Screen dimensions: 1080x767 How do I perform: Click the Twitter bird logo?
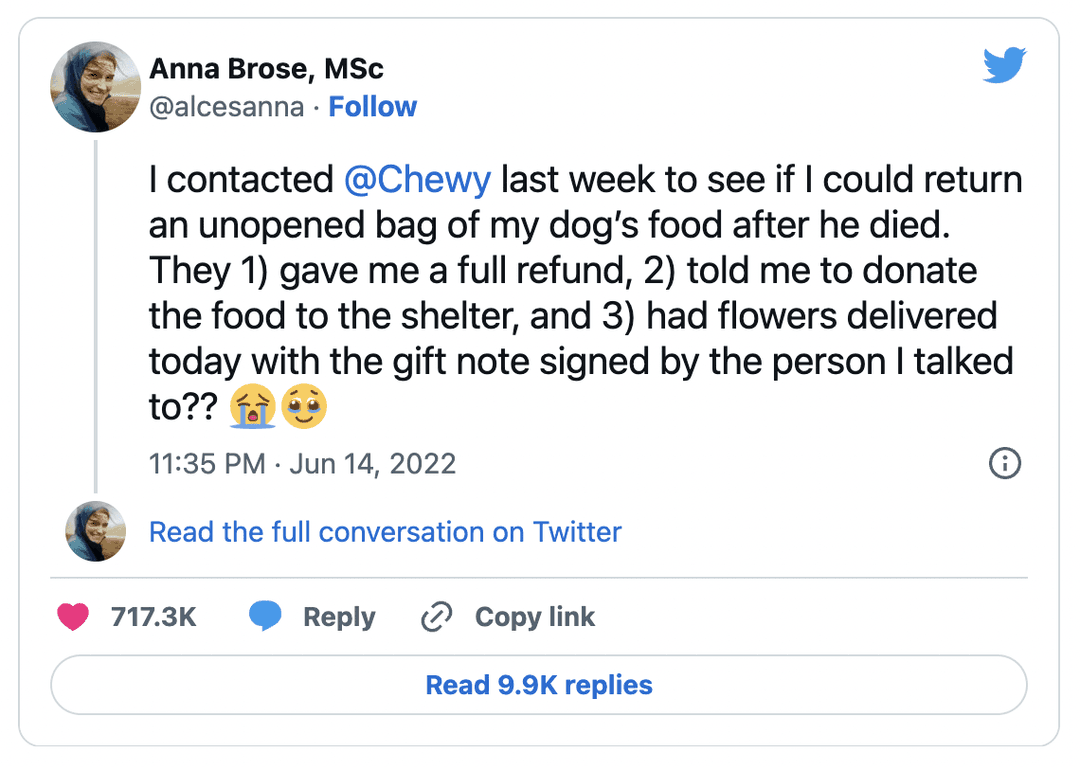coord(1005,66)
